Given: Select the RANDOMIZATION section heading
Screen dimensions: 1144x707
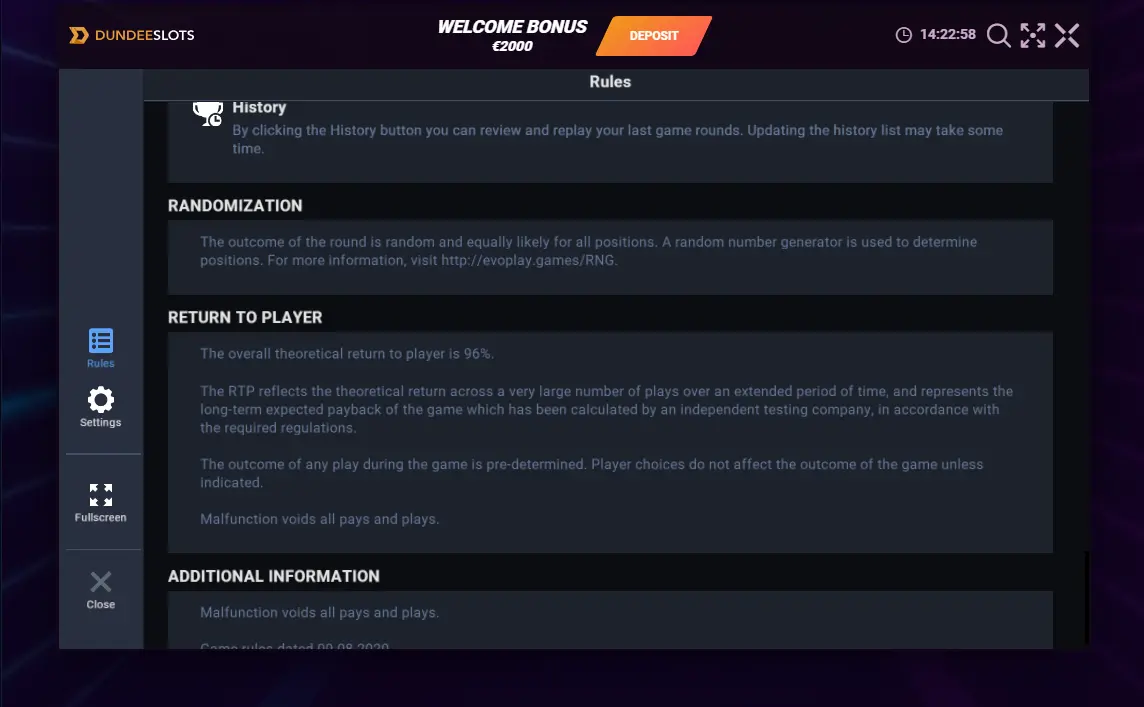Looking at the screenshot, I should 235,206.
